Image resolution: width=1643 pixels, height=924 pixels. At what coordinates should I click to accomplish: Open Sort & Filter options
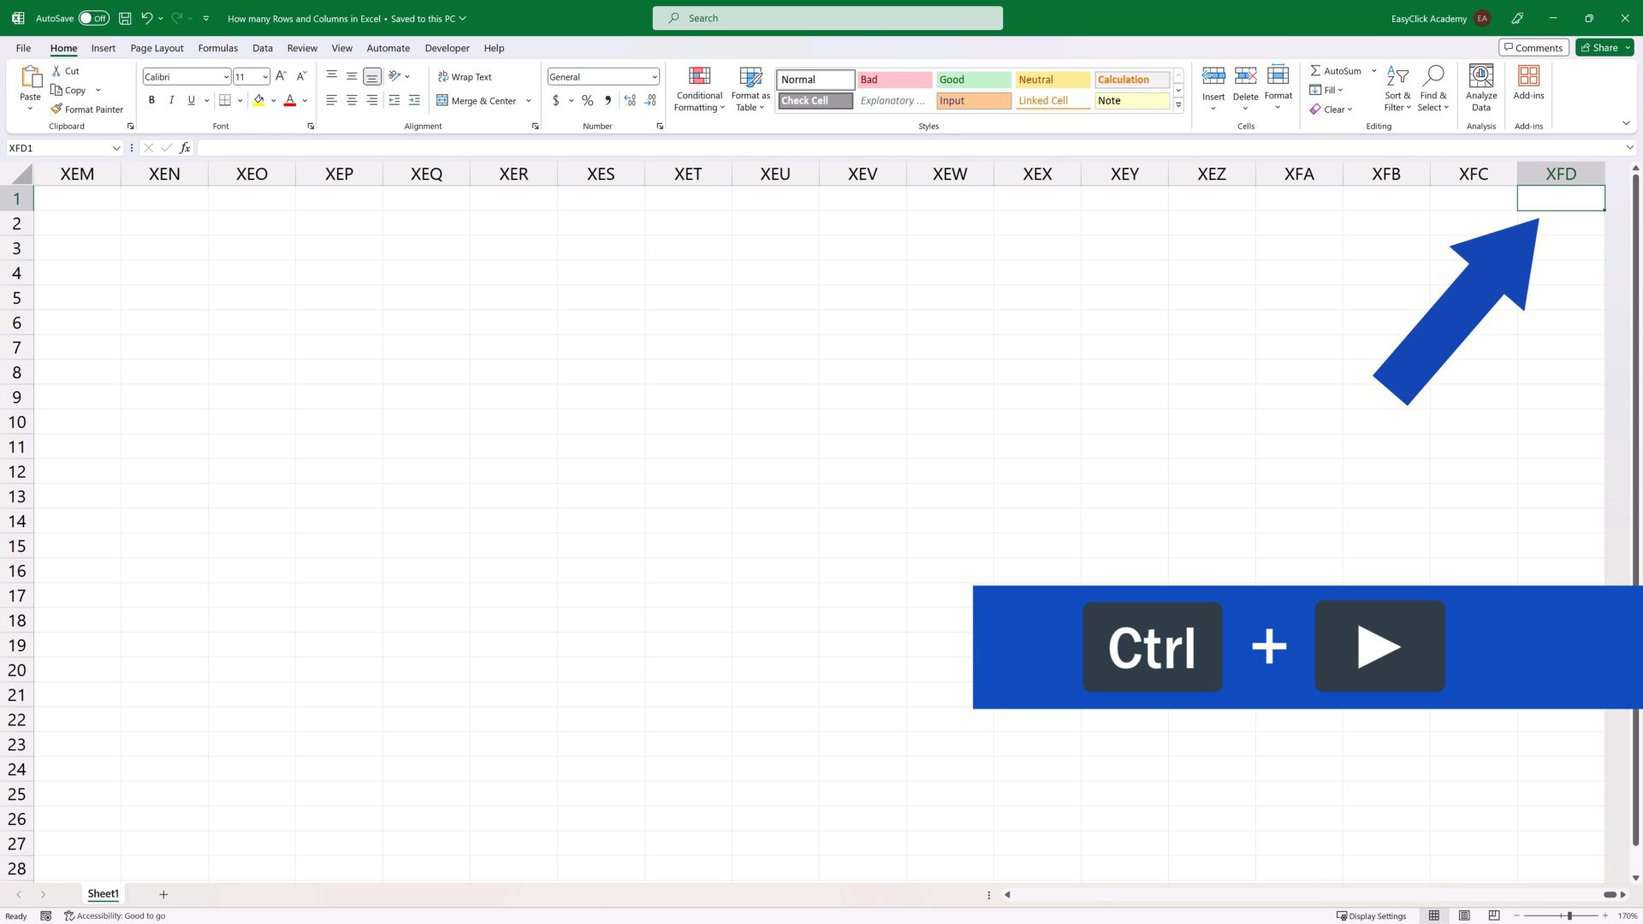pos(1397,89)
